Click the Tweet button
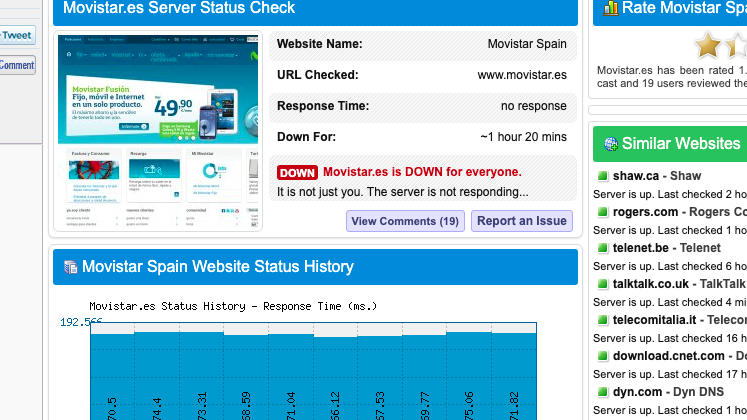Screen dimensions: 747x420 (17, 35)
